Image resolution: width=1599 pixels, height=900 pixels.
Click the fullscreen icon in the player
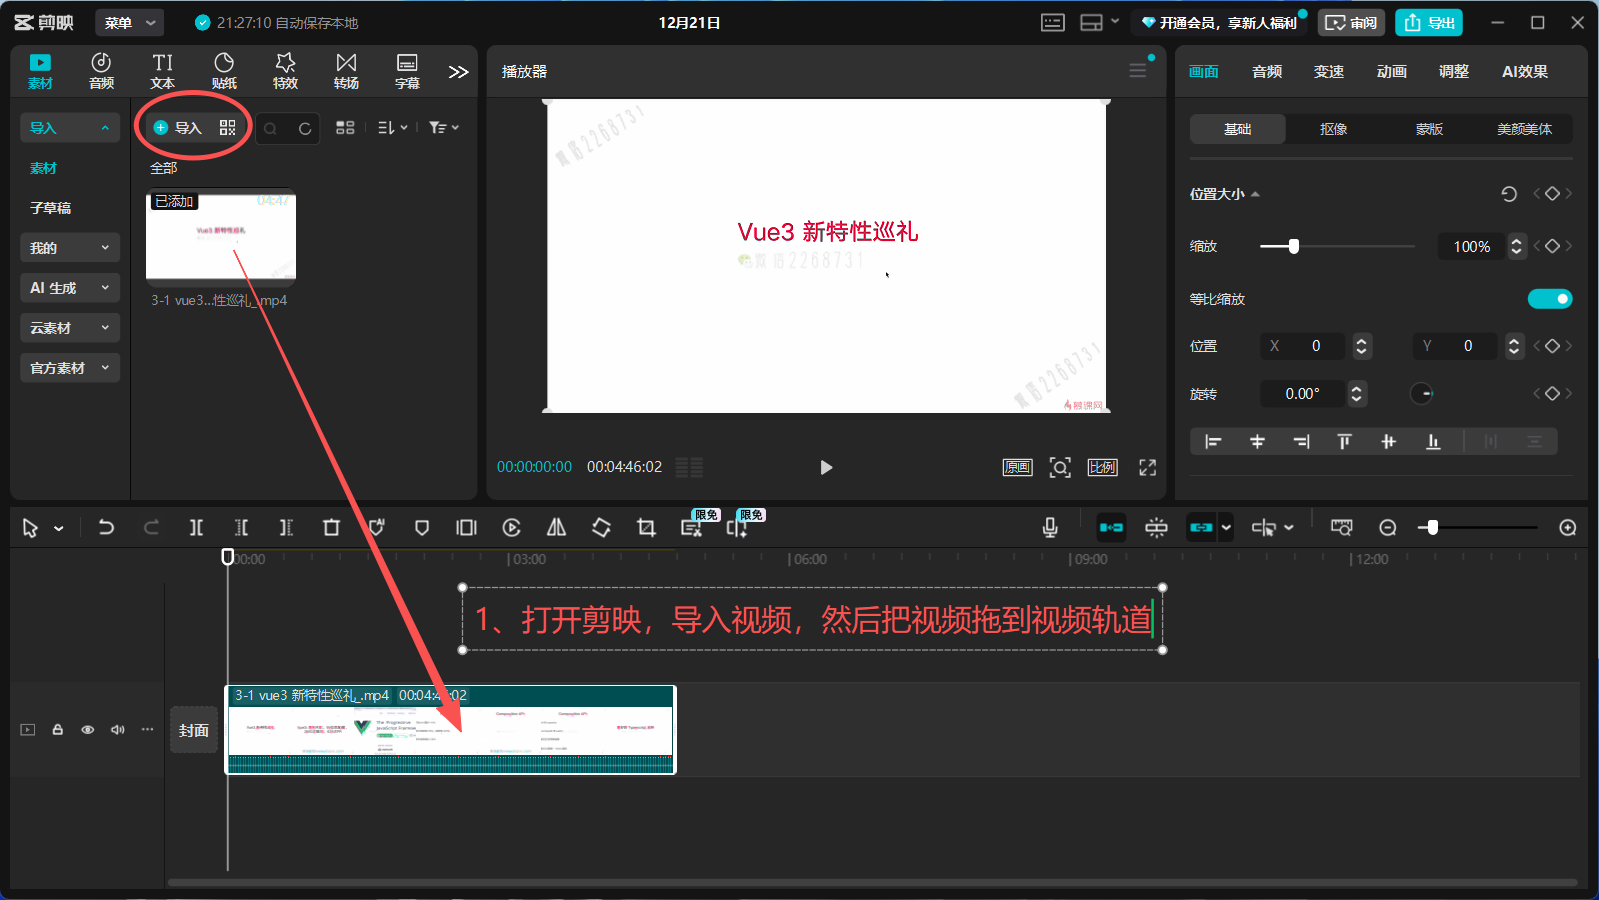coord(1147,467)
